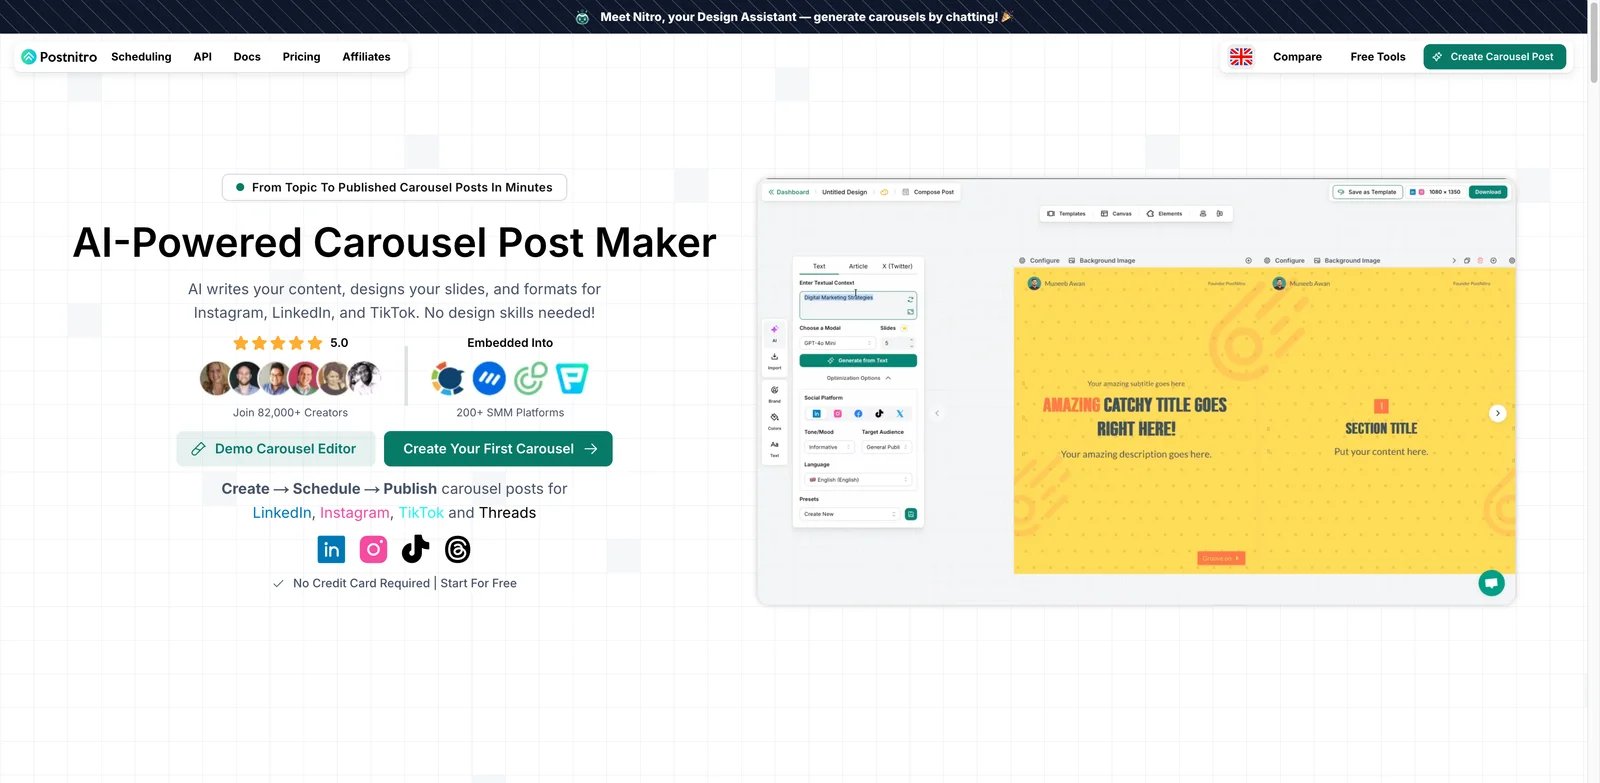Click the delete slide icon above the second slide
Image resolution: width=1600 pixels, height=783 pixels.
1480,260
